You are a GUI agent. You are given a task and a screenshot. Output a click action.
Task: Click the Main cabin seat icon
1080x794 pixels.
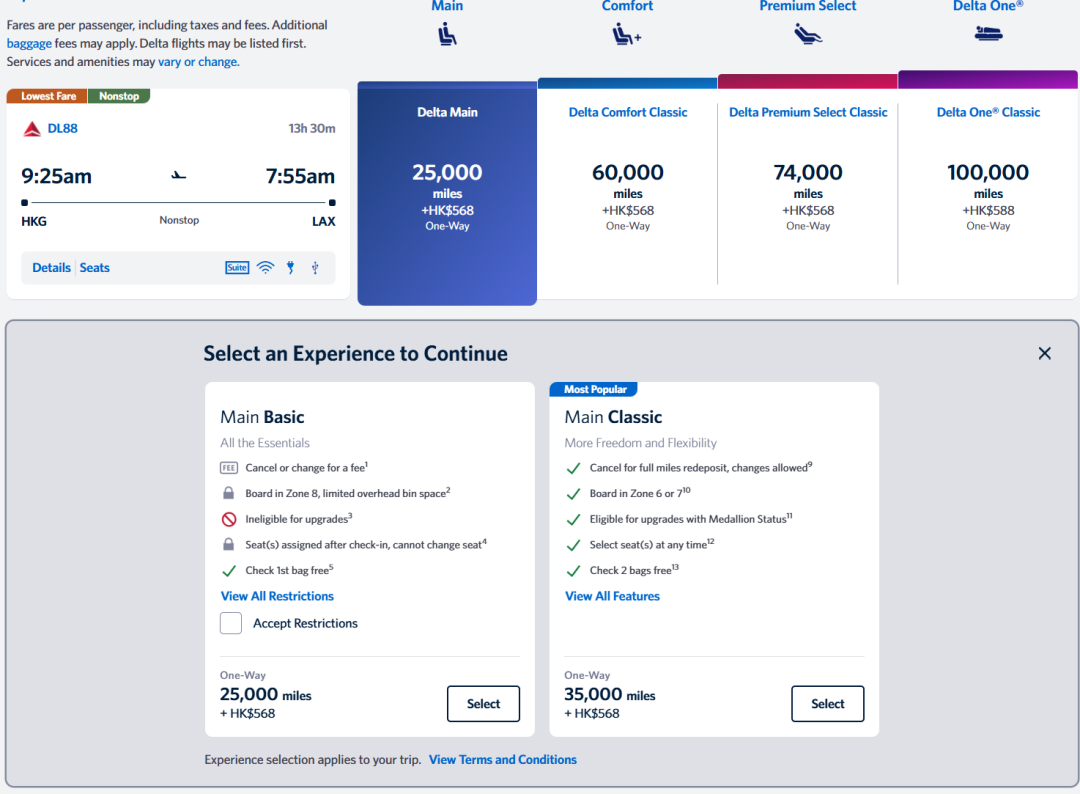tap(447, 34)
